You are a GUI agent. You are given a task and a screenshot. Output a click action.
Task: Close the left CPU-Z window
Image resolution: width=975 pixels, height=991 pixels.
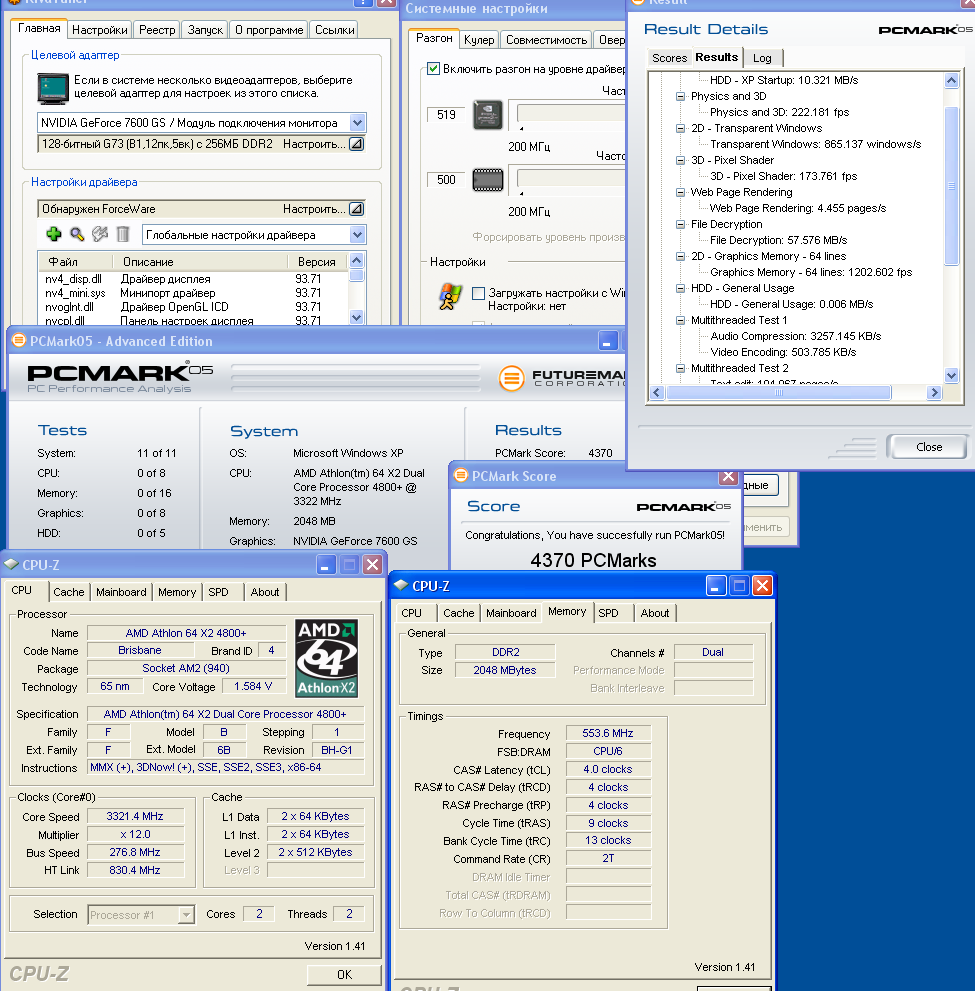click(373, 565)
